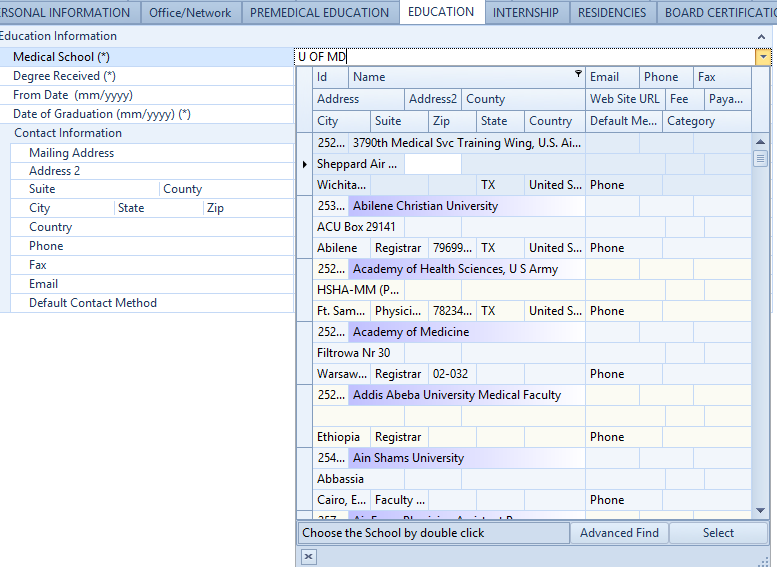Open the Medical School dropdown arrow
The width and height of the screenshot is (777, 567).
point(763,57)
